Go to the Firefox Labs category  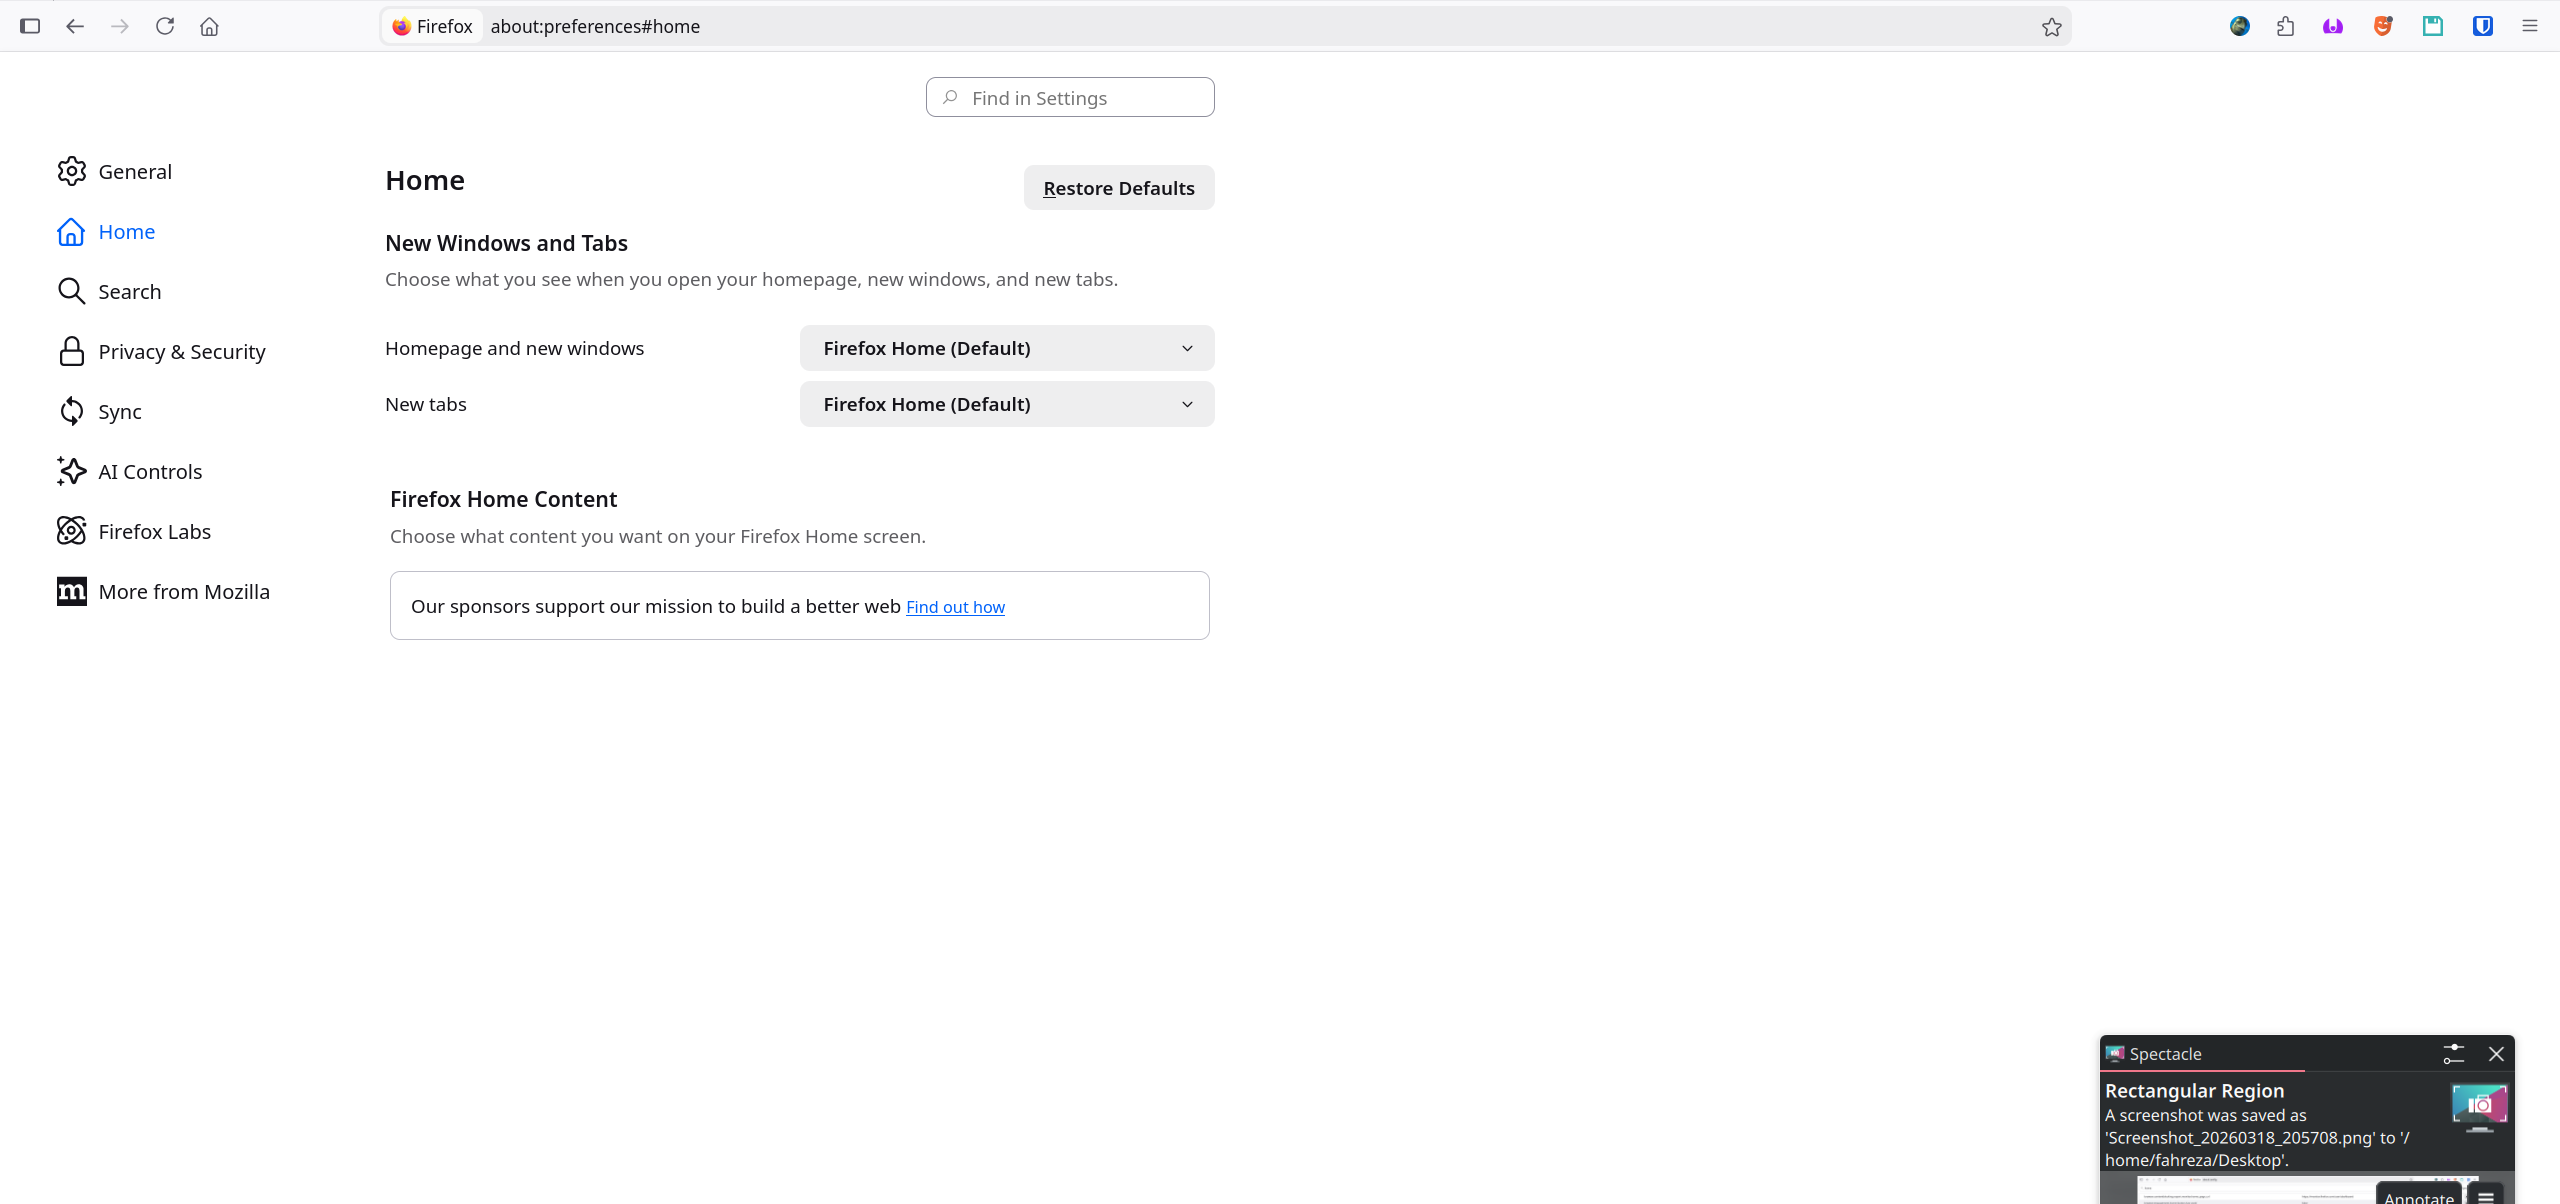coord(154,532)
